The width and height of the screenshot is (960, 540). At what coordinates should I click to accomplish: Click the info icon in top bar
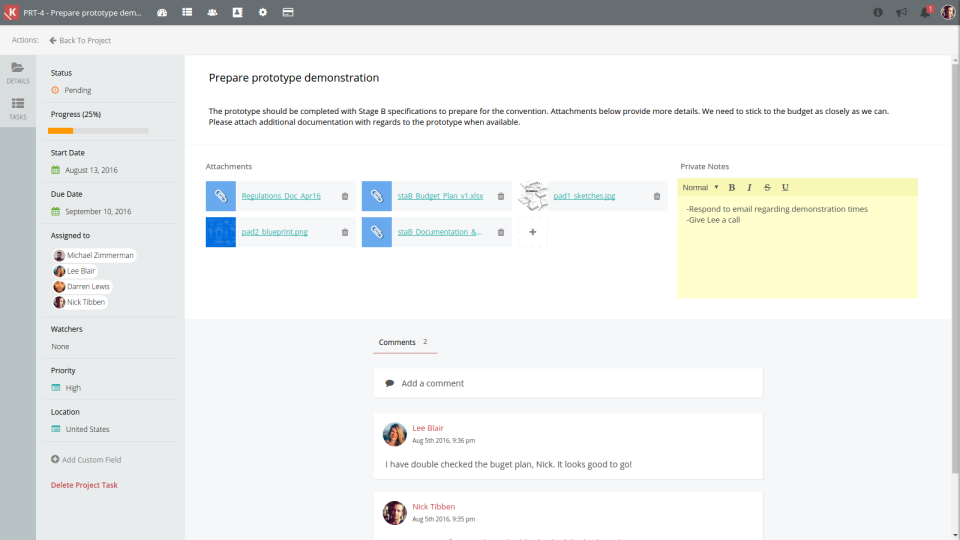(x=878, y=12)
